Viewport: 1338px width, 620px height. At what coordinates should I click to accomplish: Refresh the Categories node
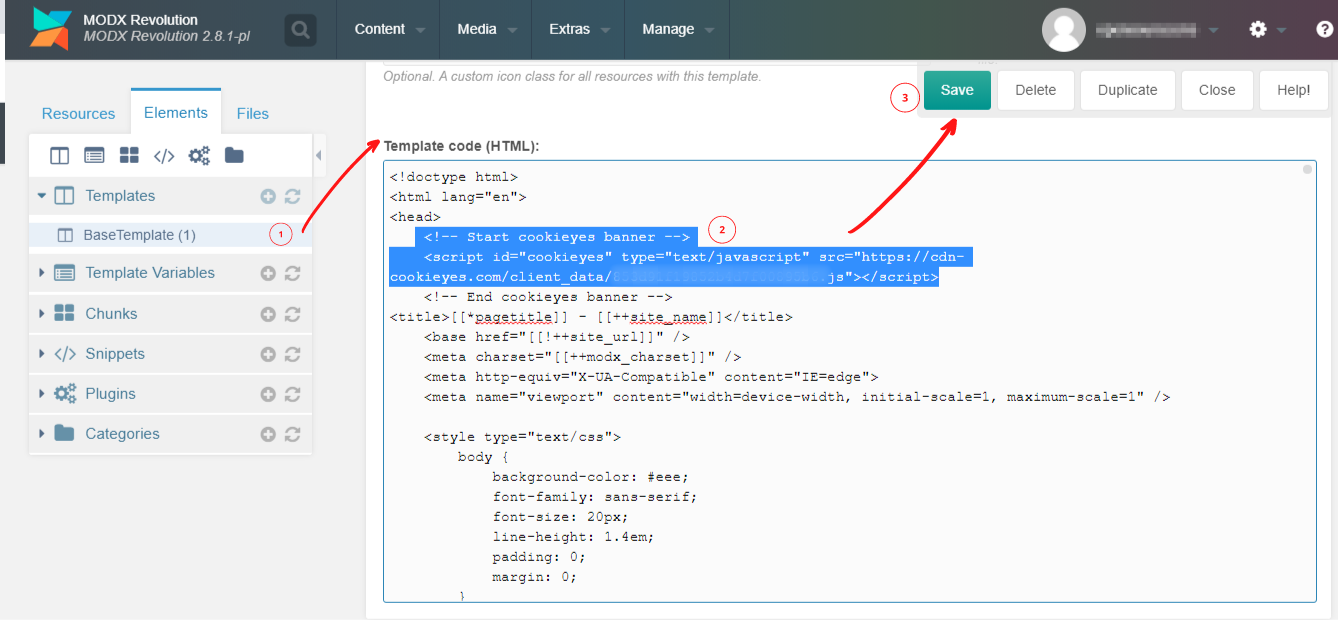(x=292, y=434)
